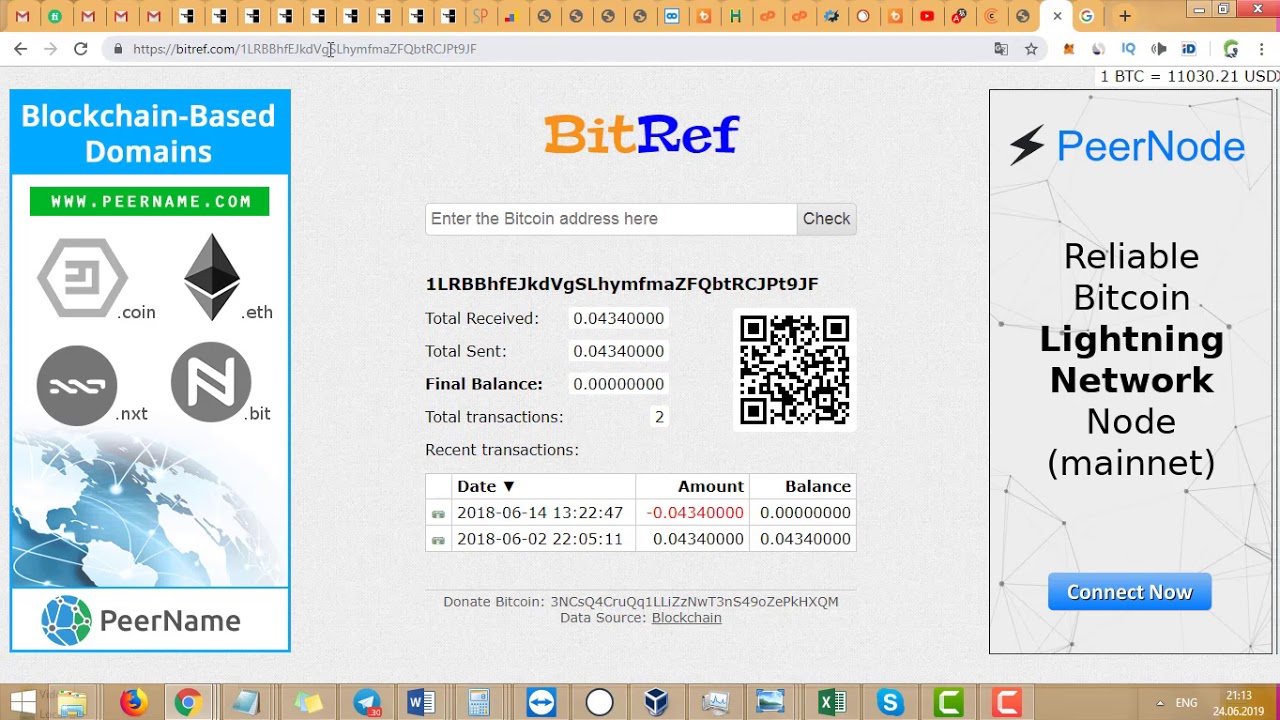View site info via the padlock icon
1280x720 pixels.
coord(118,48)
